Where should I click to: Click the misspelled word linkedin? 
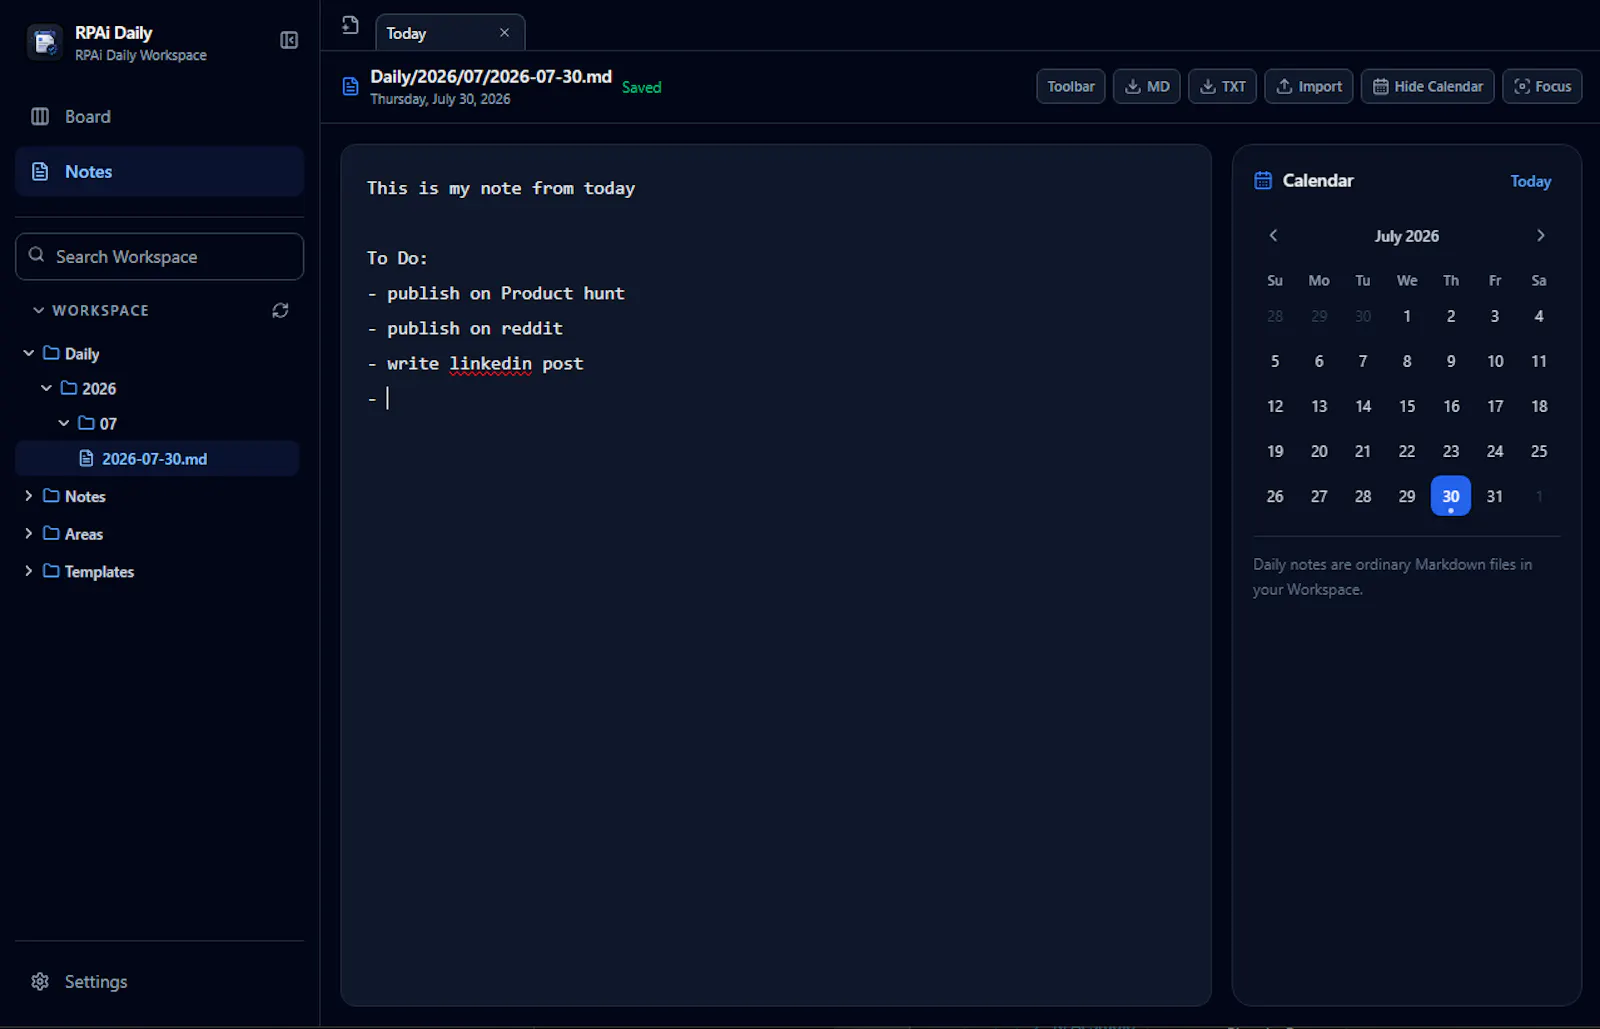click(x=490, y=364)
